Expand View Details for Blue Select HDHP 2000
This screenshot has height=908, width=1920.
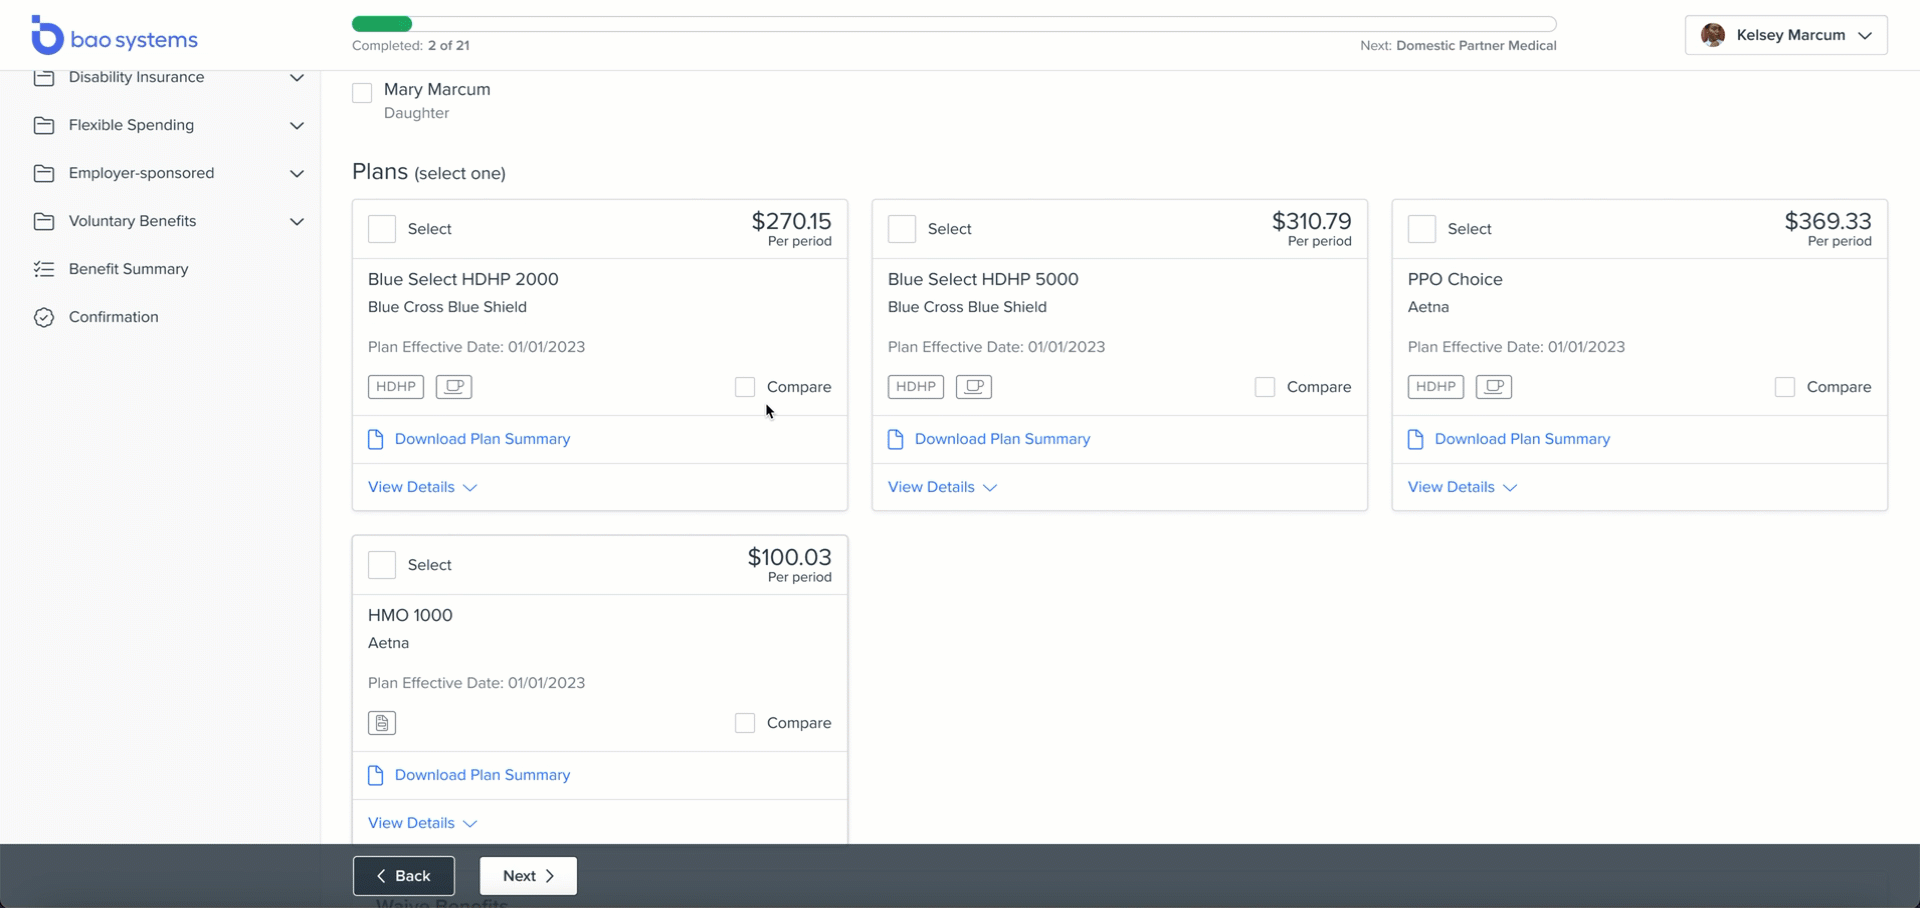click(x=422, y=487)
